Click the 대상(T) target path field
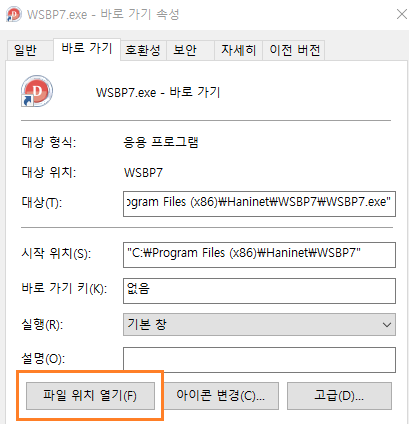 [259, 204]
